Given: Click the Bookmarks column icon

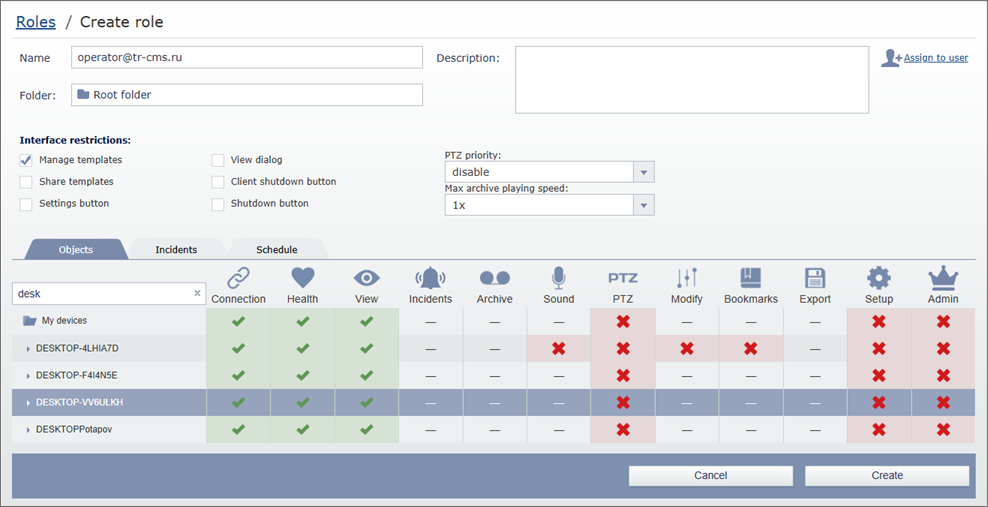Looking at the screenshot, I should click(x=750, y=278).
